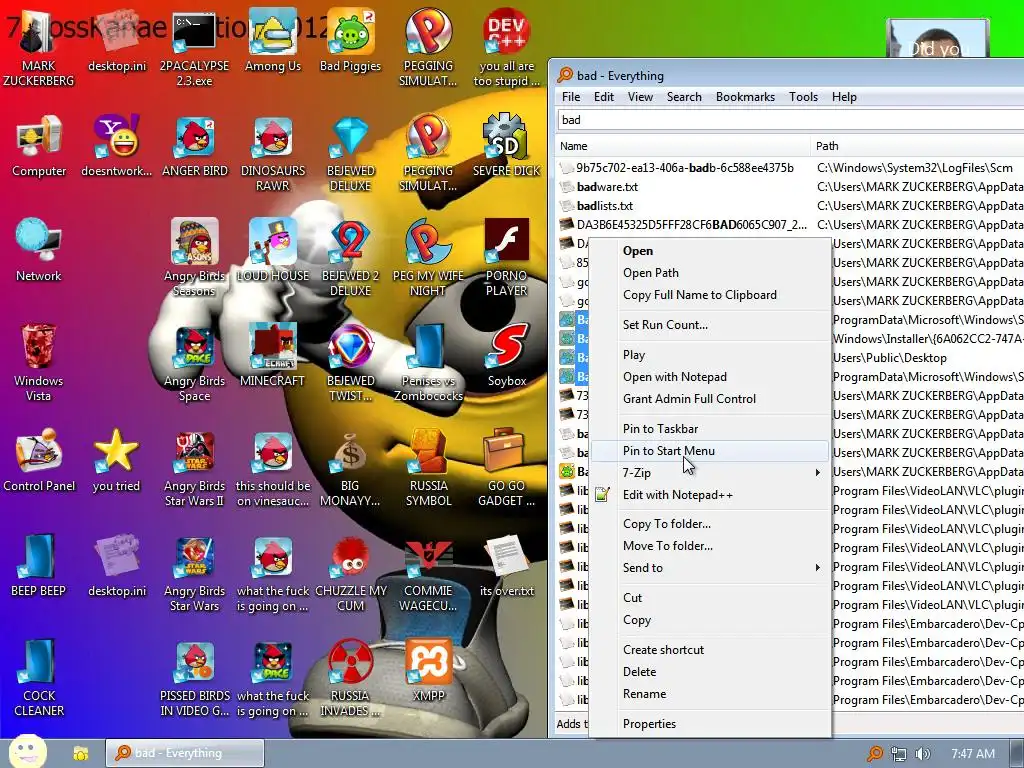Choose Set Run Count... entry

[710, 325]
